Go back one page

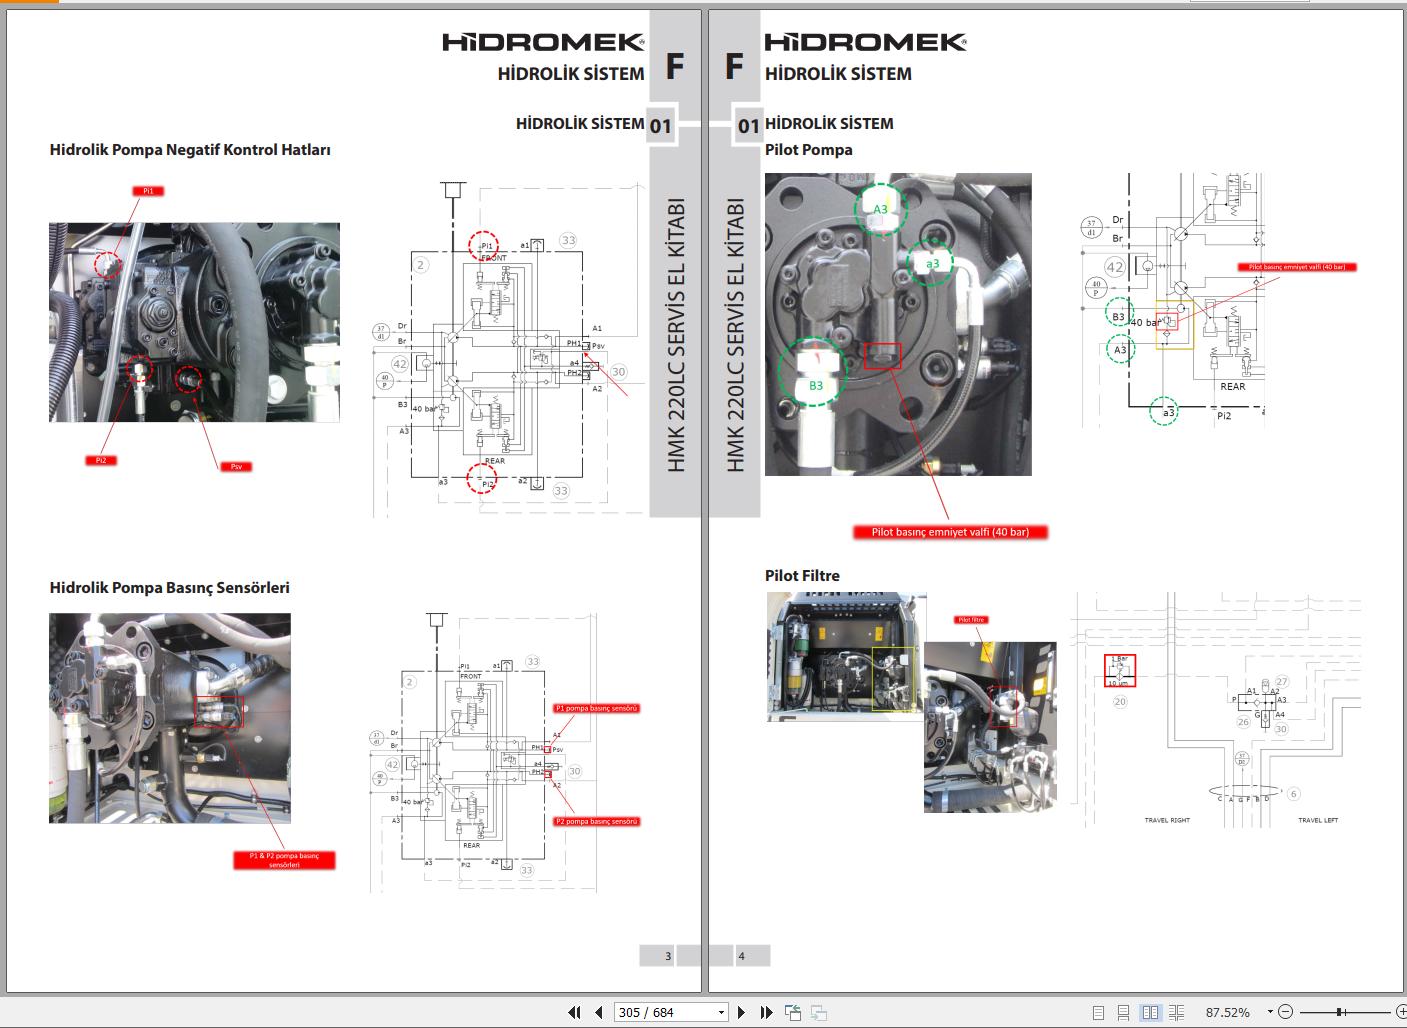pos(598,1012)
